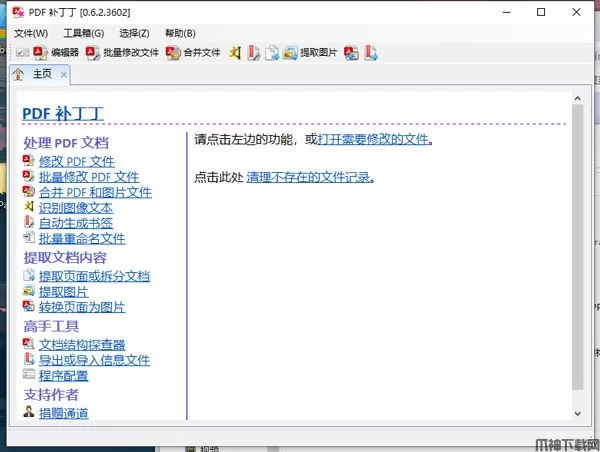The height and width of the screenshot is (452, 600).
Task: Click the 文档结构探查器 link
Action: (x=82, y=344)
